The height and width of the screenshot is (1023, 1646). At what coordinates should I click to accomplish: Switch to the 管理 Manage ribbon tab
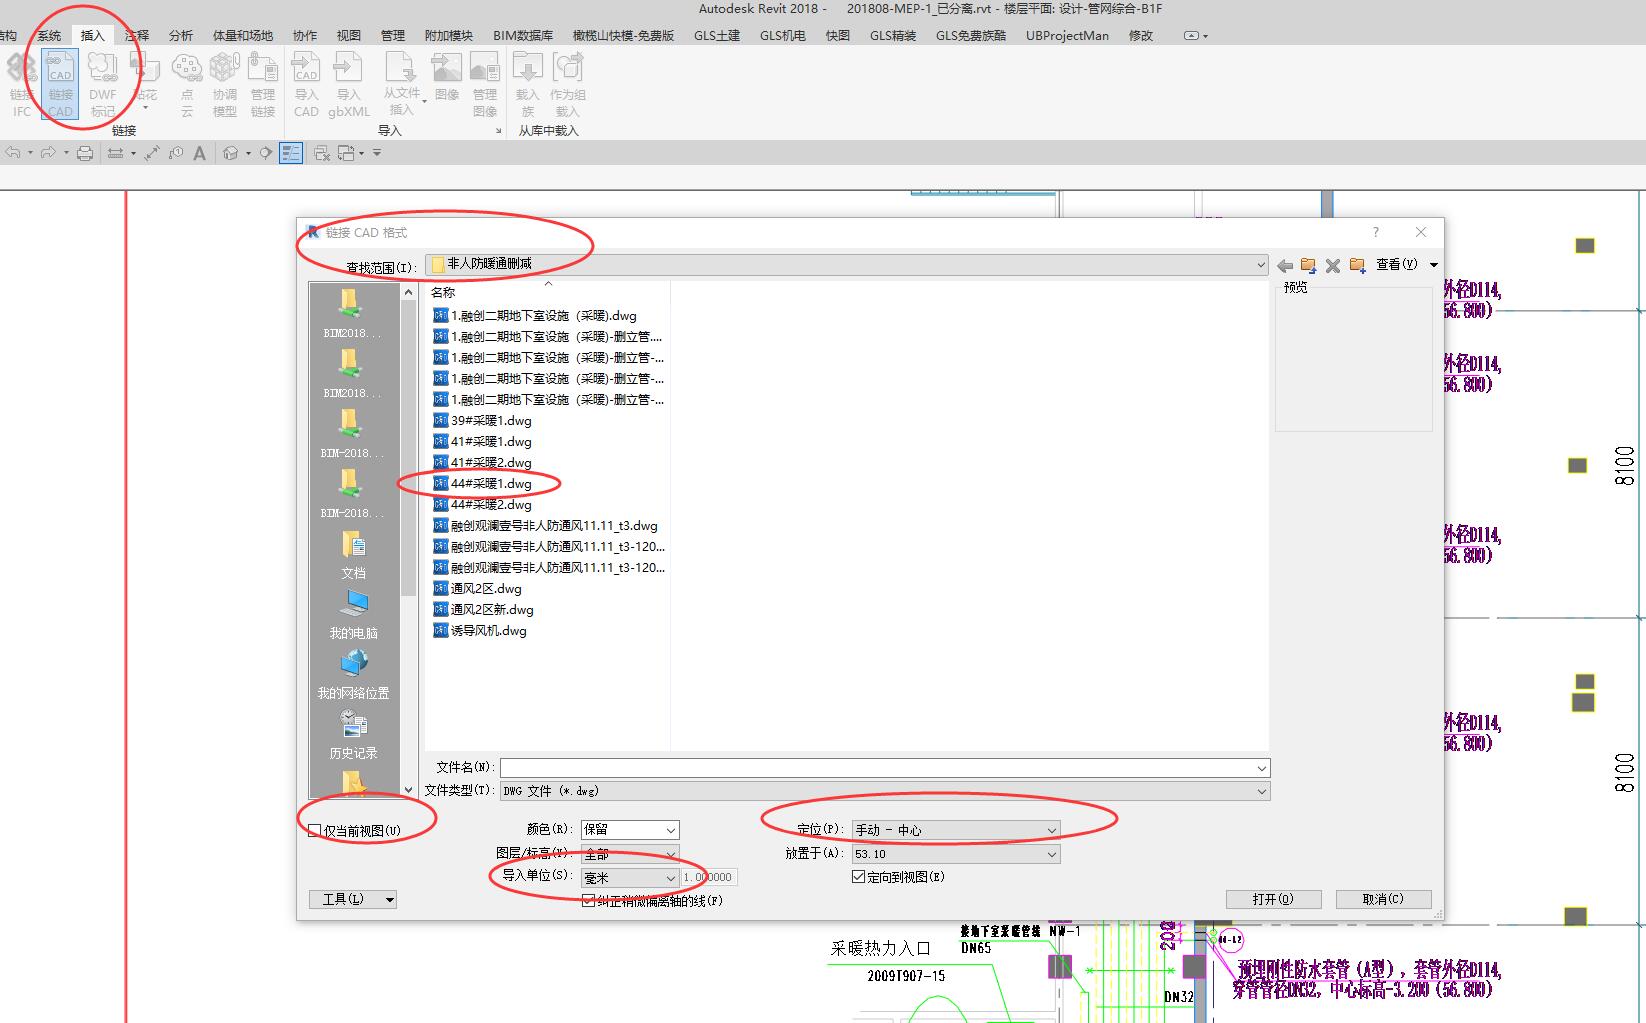click(393, 35)
